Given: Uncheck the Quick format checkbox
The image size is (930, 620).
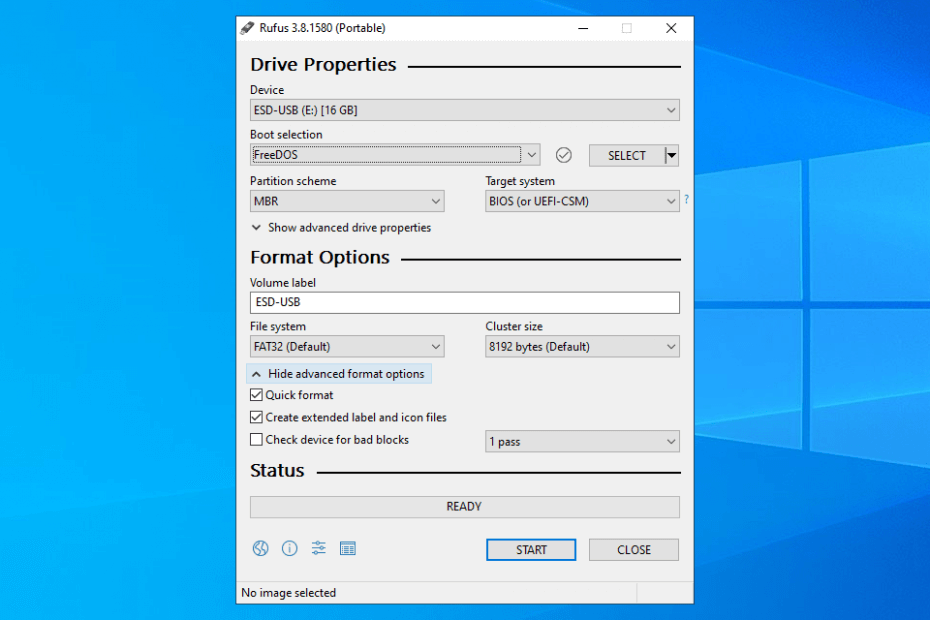Looking at the screenshot, I should click(256, 395).
